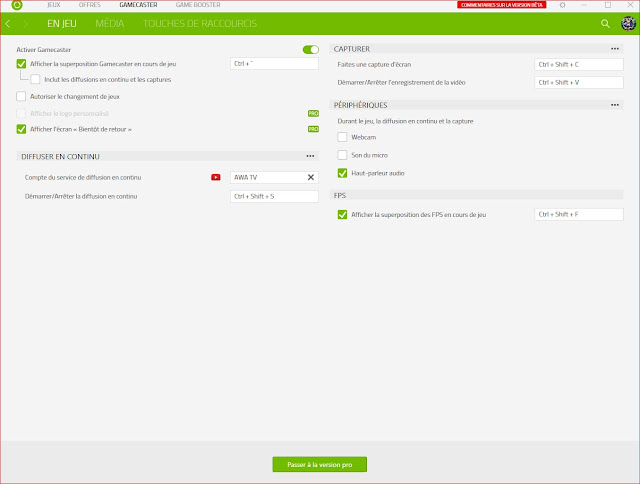Open settings gear in title bar
Viewport: 640px width, 484px height.
click(x=562, y=5)
